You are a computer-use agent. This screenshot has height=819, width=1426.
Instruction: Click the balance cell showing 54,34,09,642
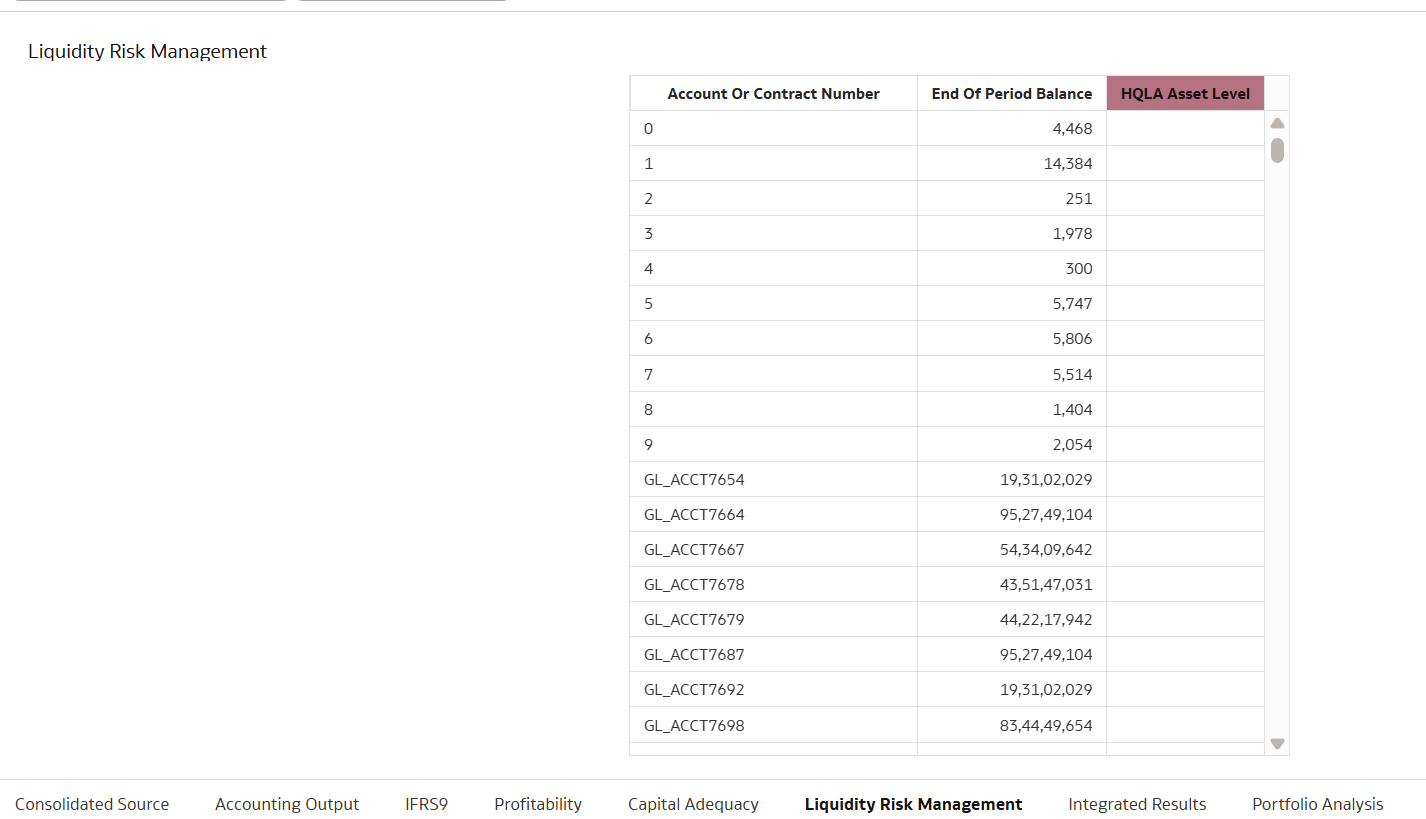point(1011,549)
